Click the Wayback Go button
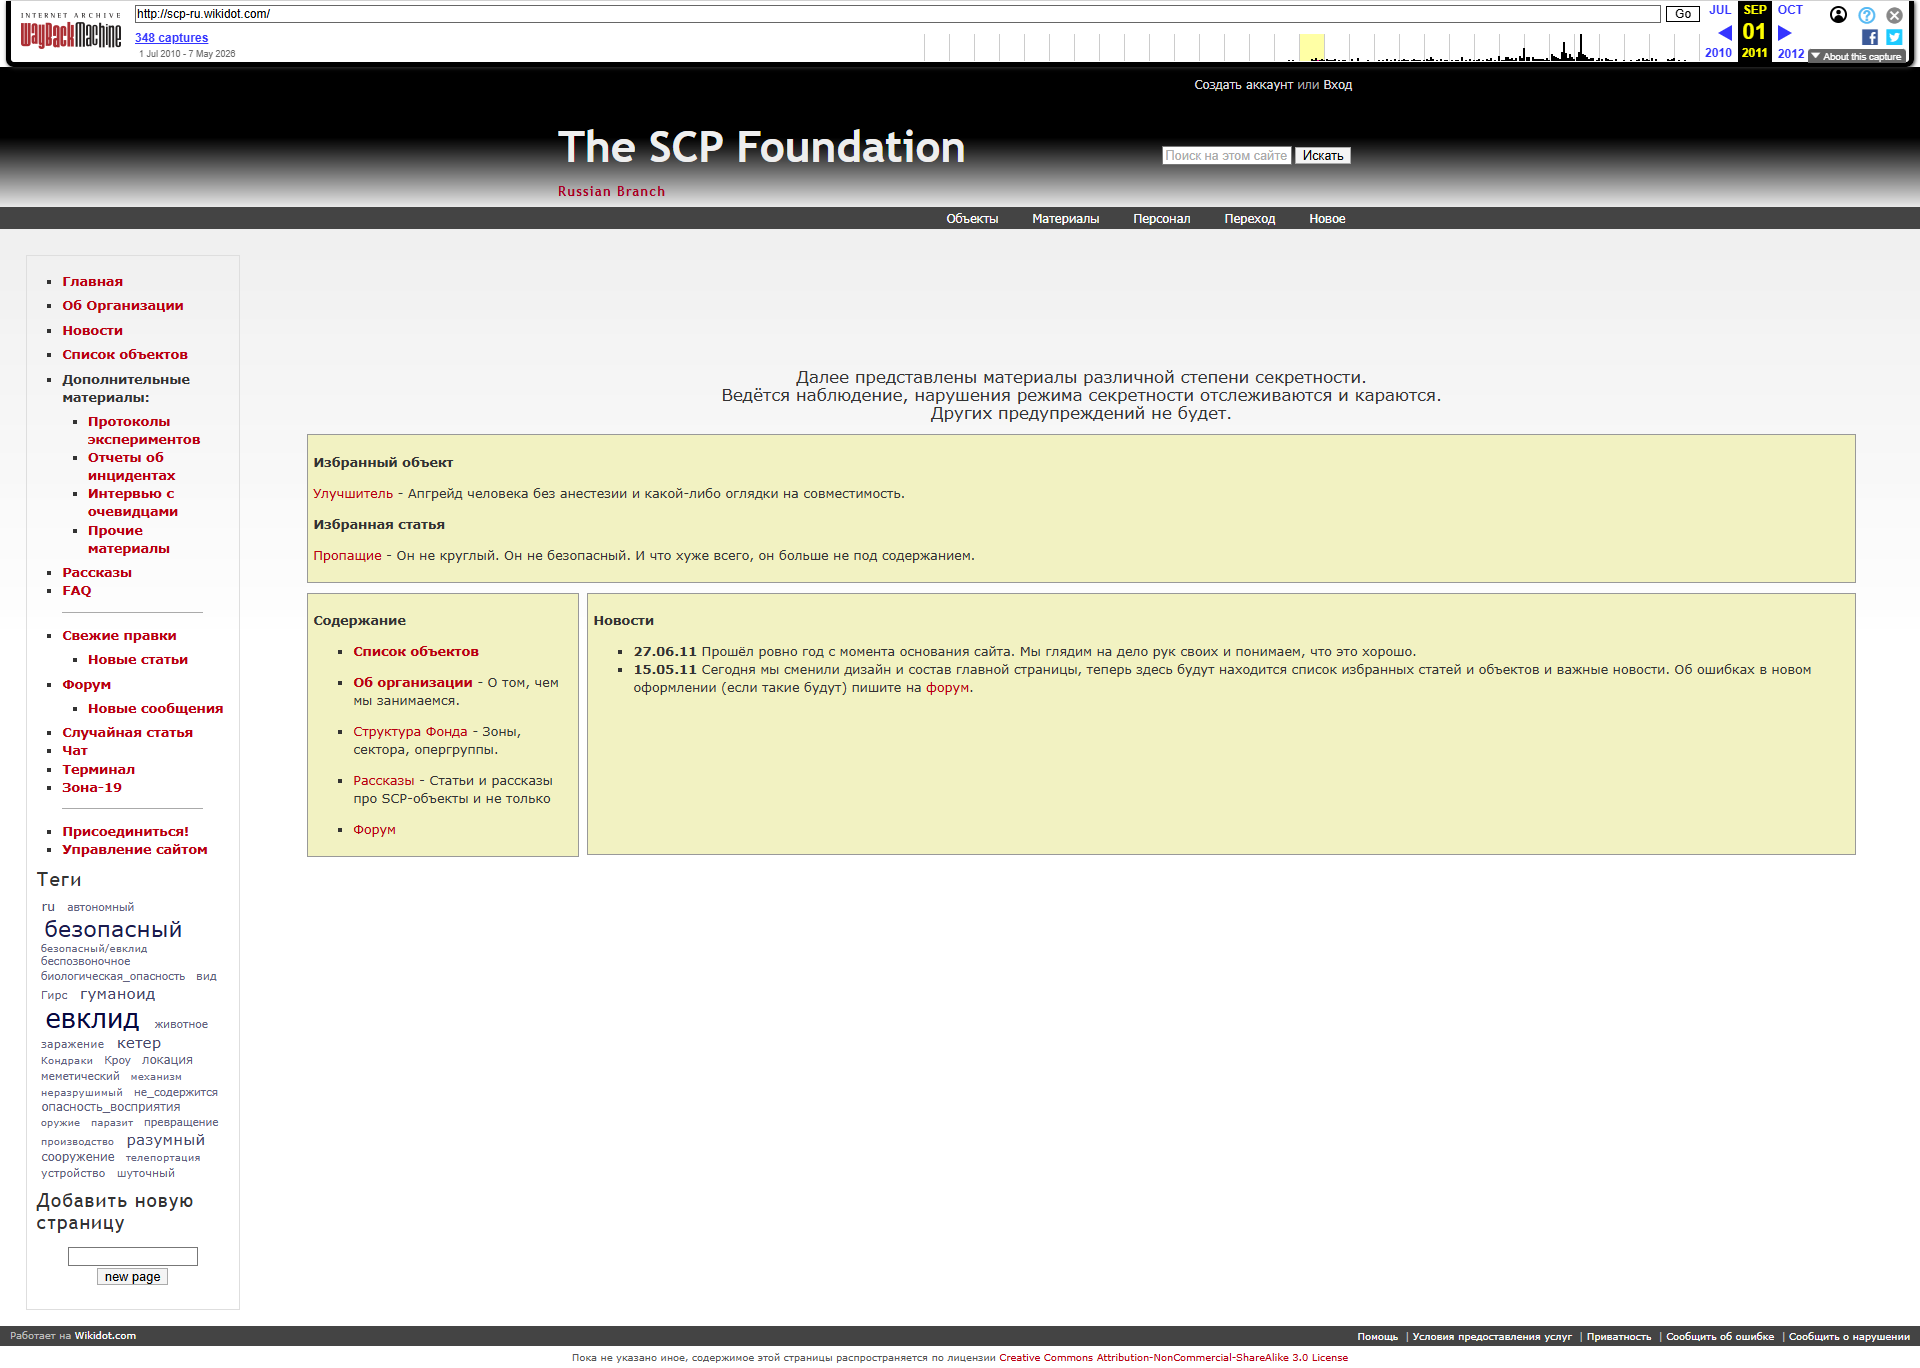Screen dimensions: 1920x1368 click(1683, 14)
